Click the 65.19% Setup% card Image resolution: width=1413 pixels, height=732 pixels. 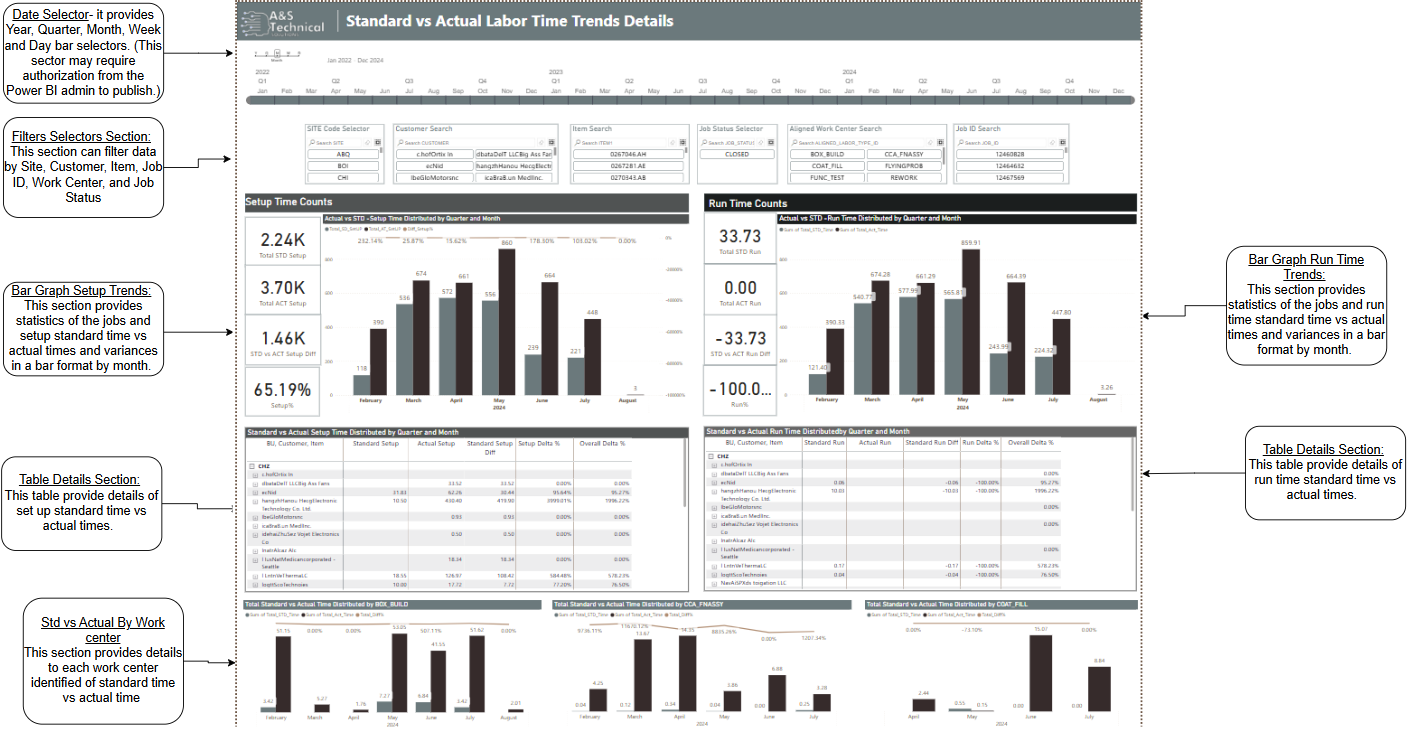click(283, 392)
